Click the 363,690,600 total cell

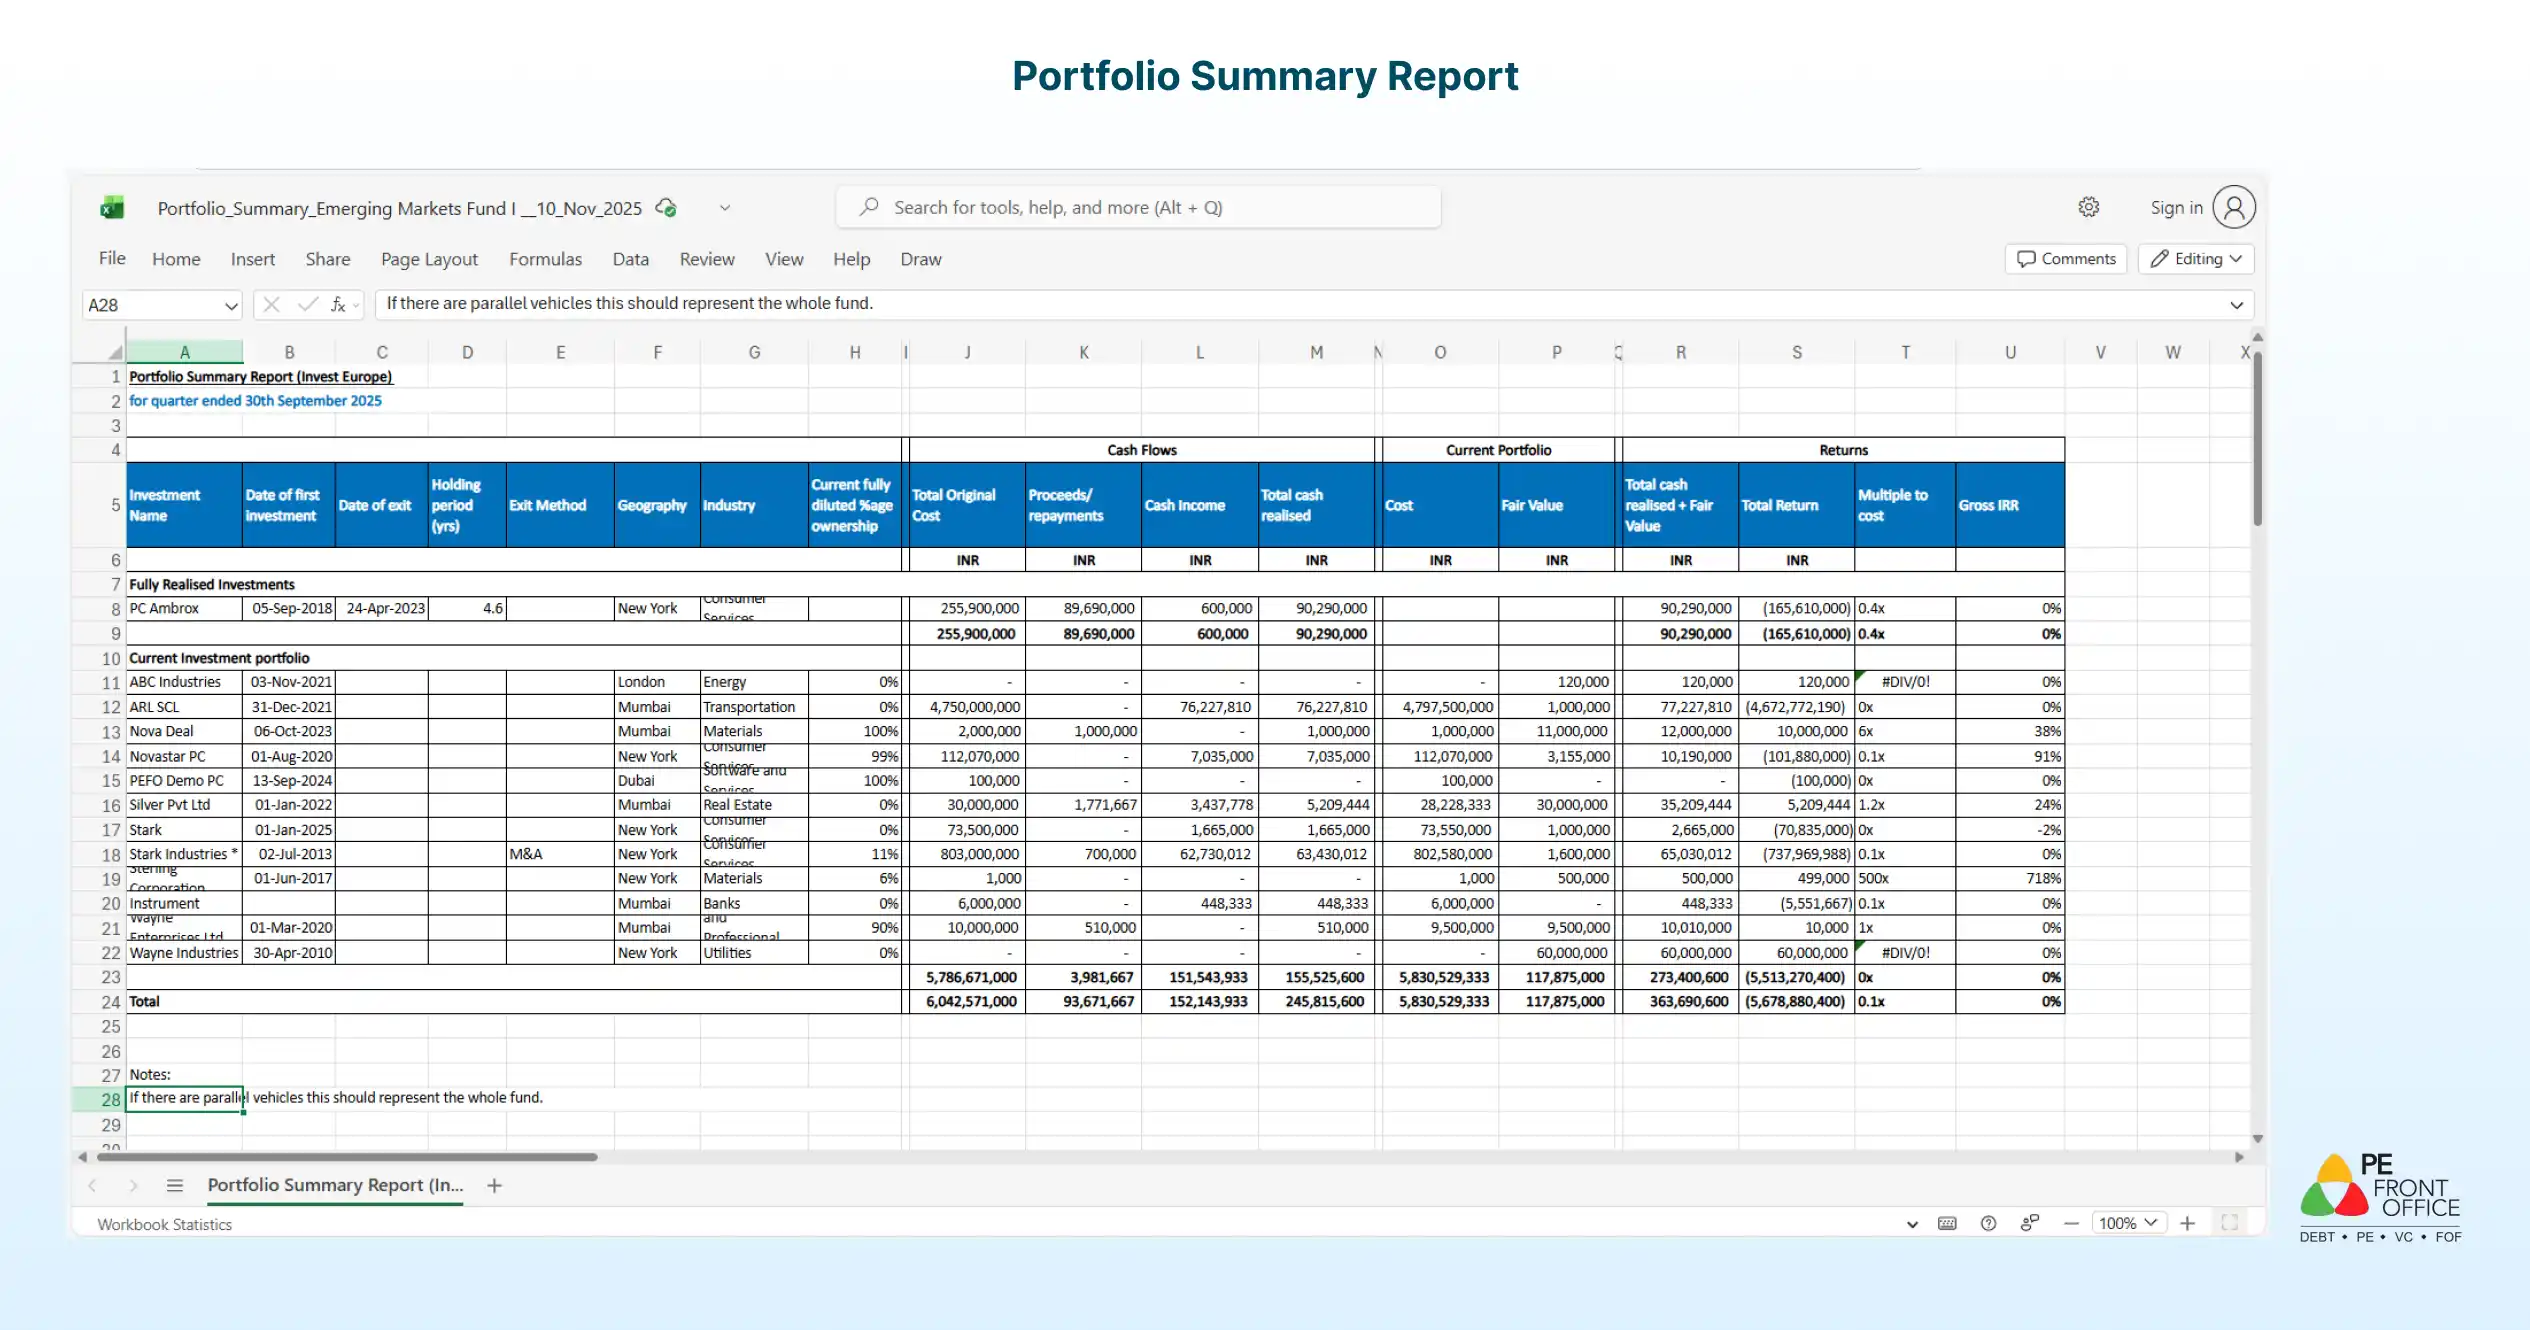pyautogui.click(x=1680, y=1002)
